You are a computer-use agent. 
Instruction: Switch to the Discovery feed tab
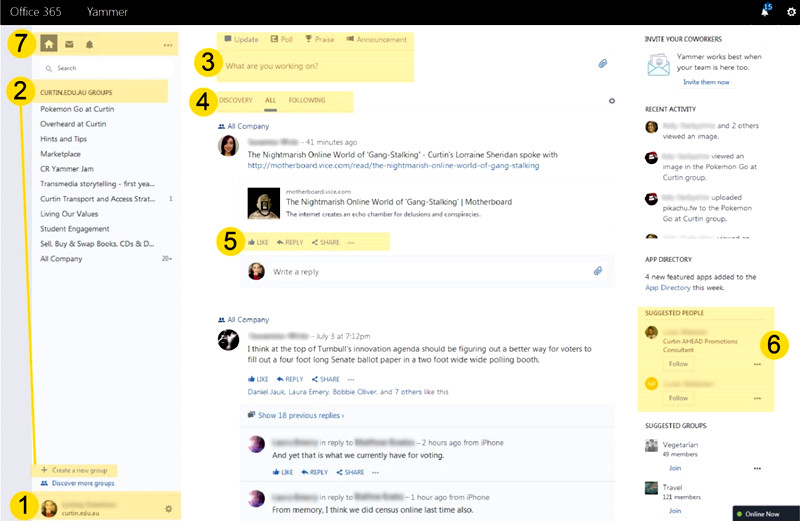(236, 100)
